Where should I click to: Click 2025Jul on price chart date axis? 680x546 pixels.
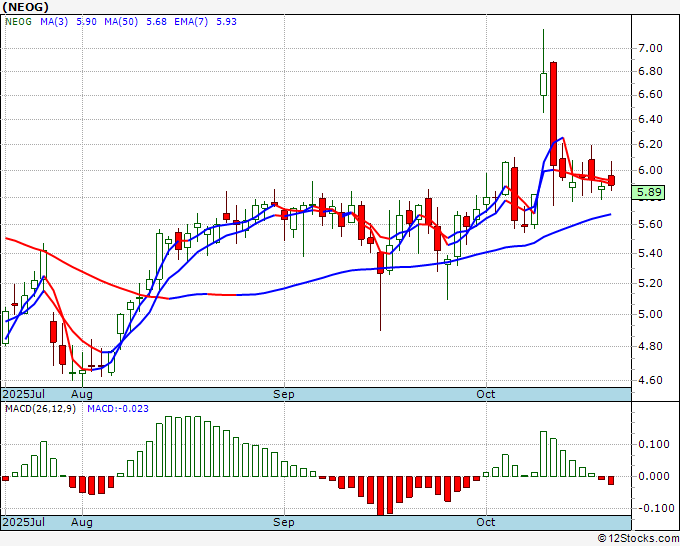(24, 394)
